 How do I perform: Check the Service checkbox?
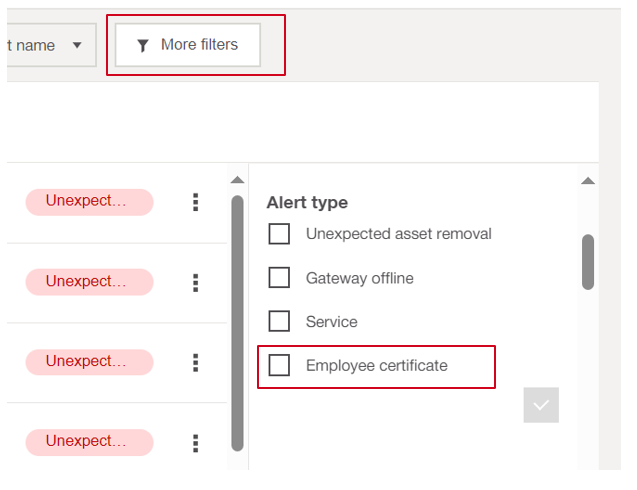tap(279, 321)
